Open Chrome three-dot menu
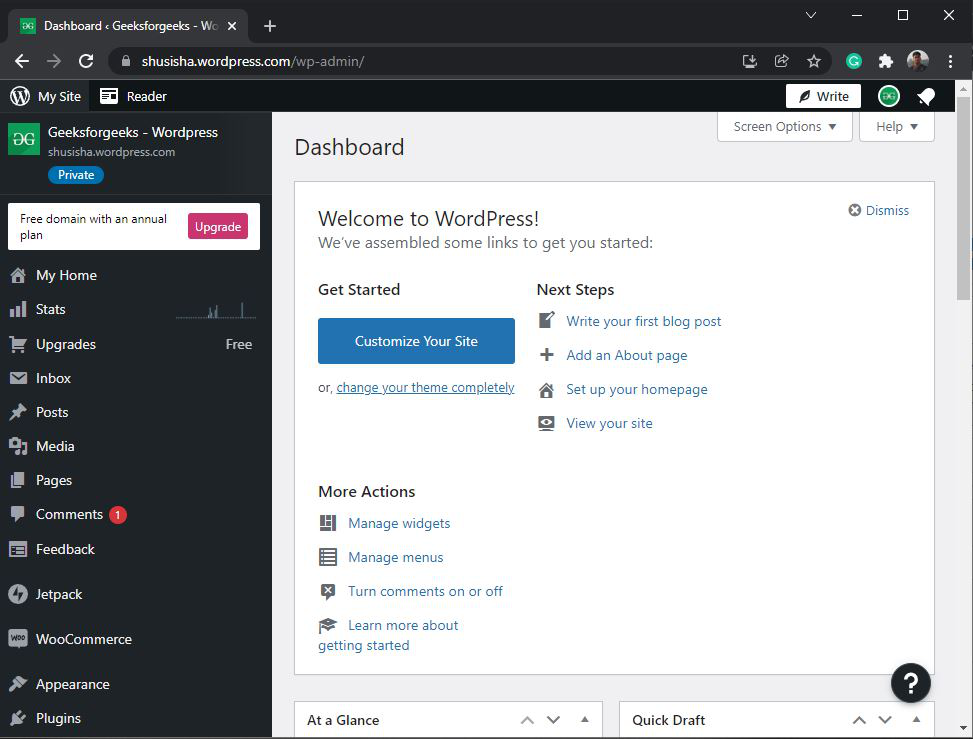973x739 pixels. coord(950,61)
